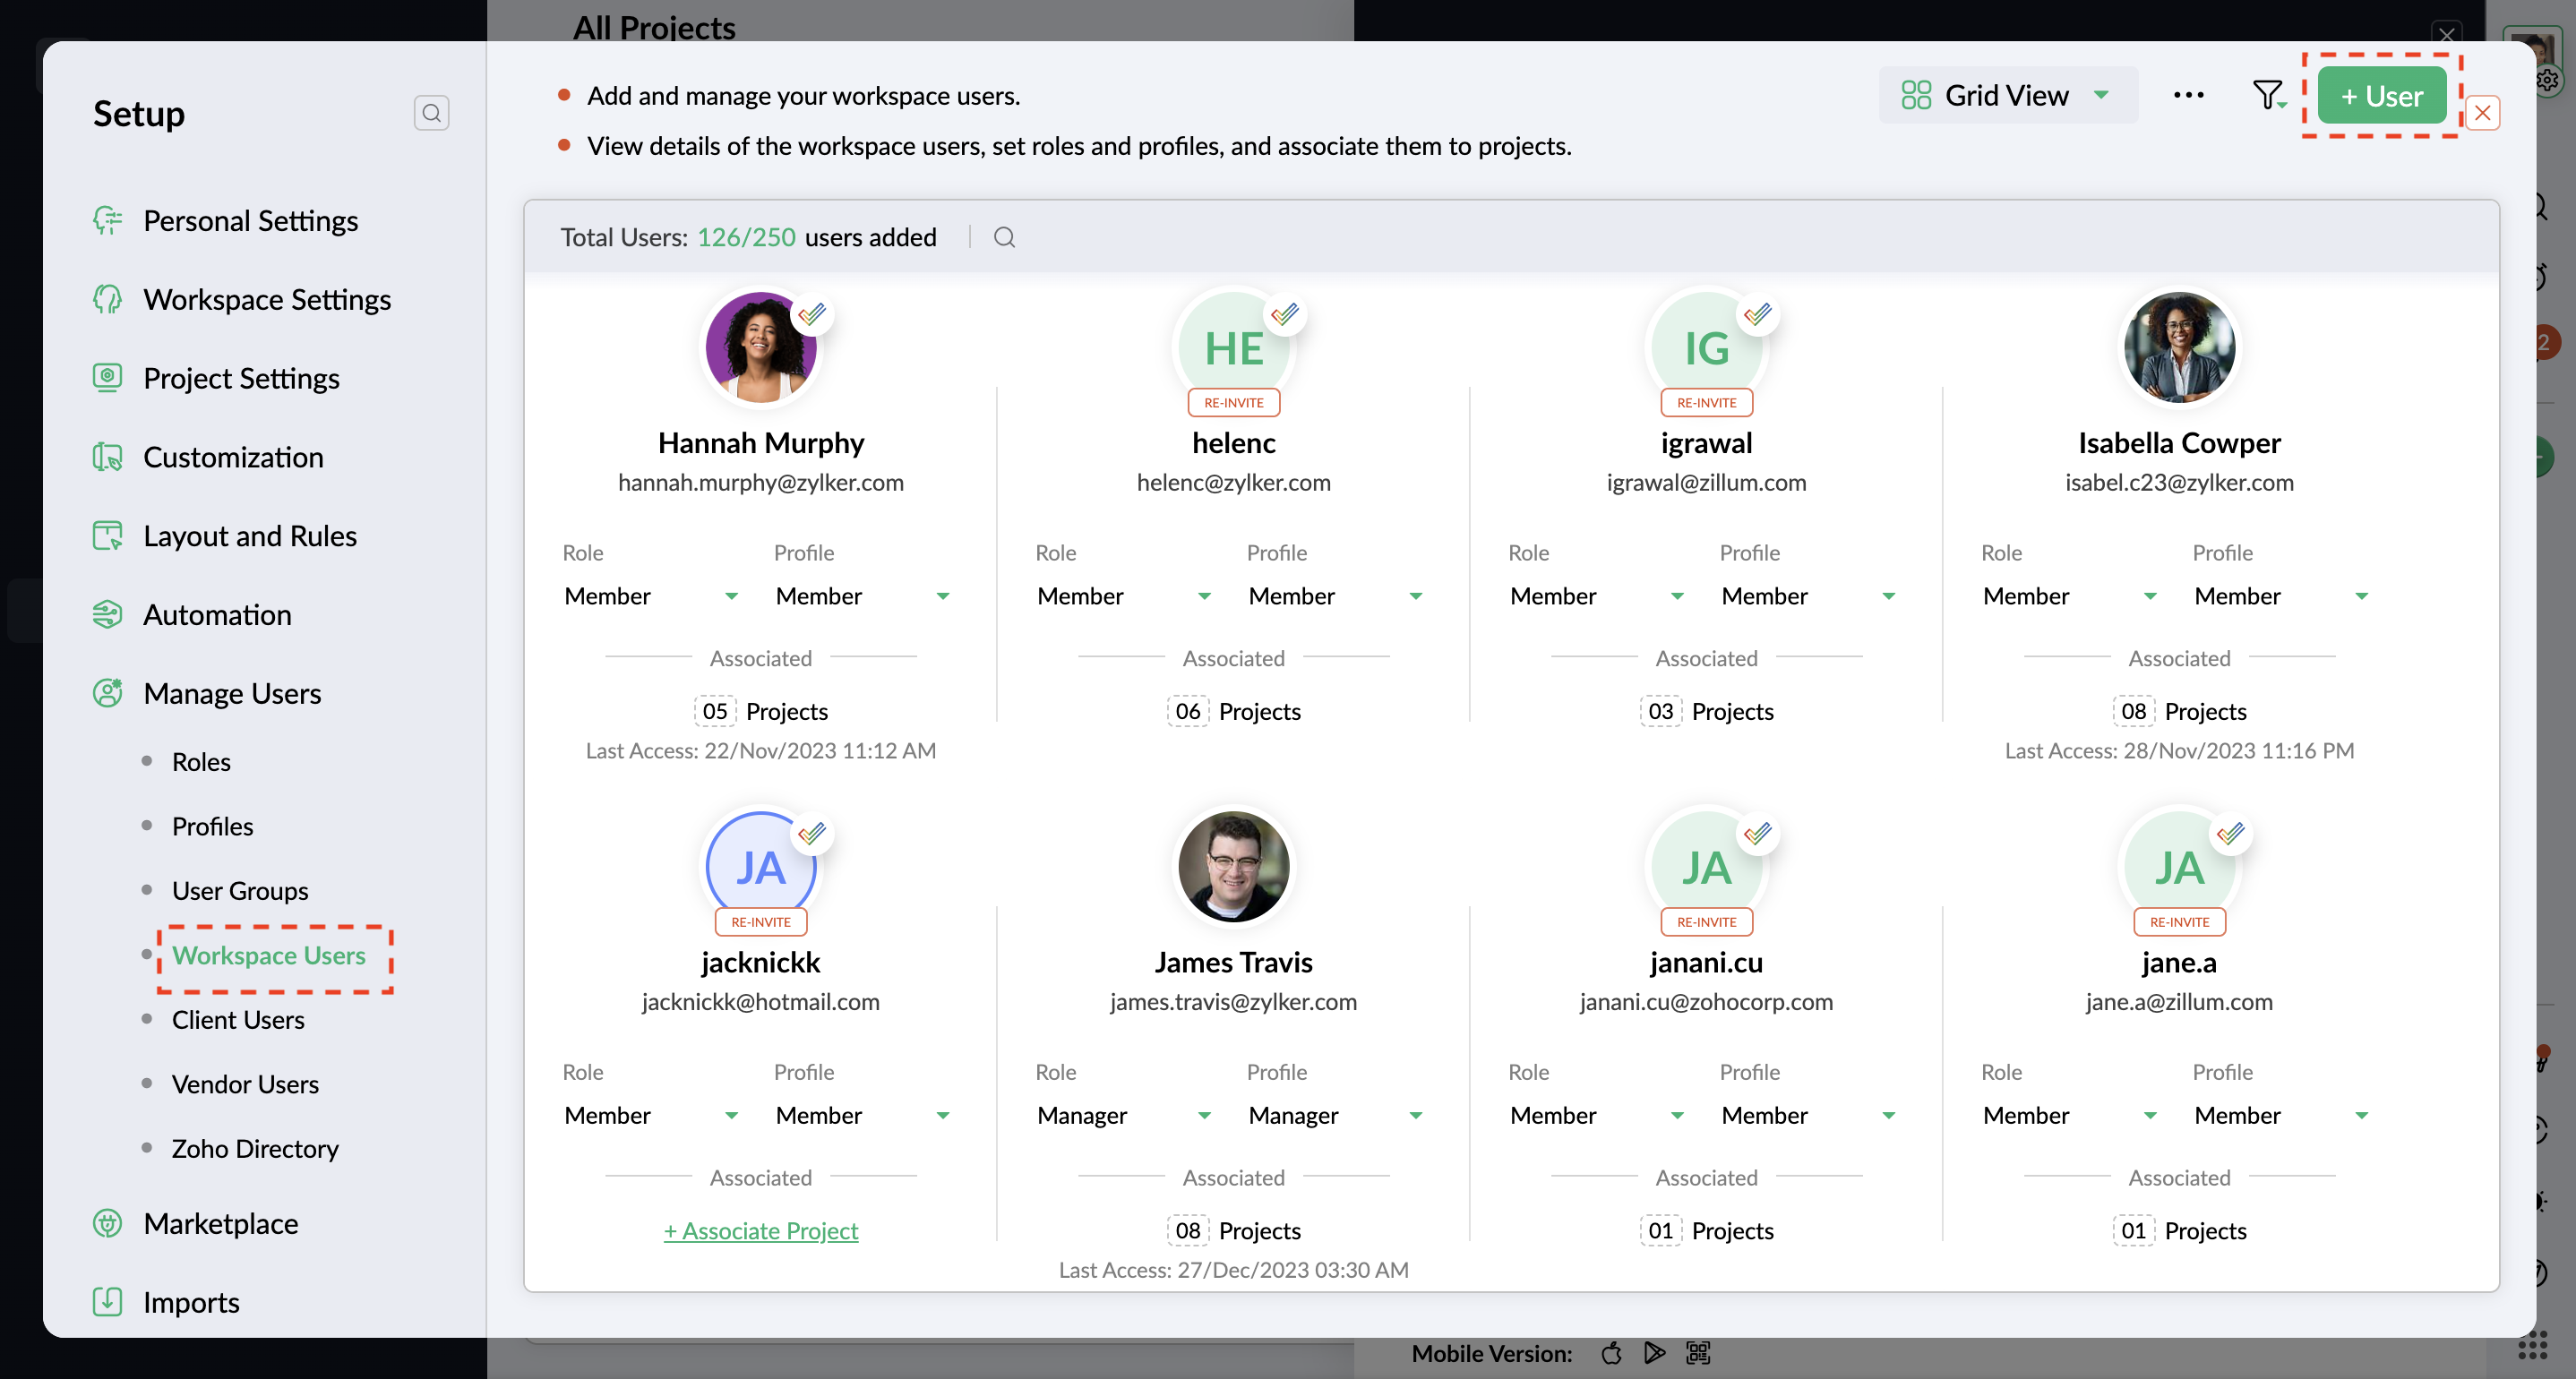Click RE-INVITE badge on helenc's card
2576x1379 pixels.
pos(1233,403)
